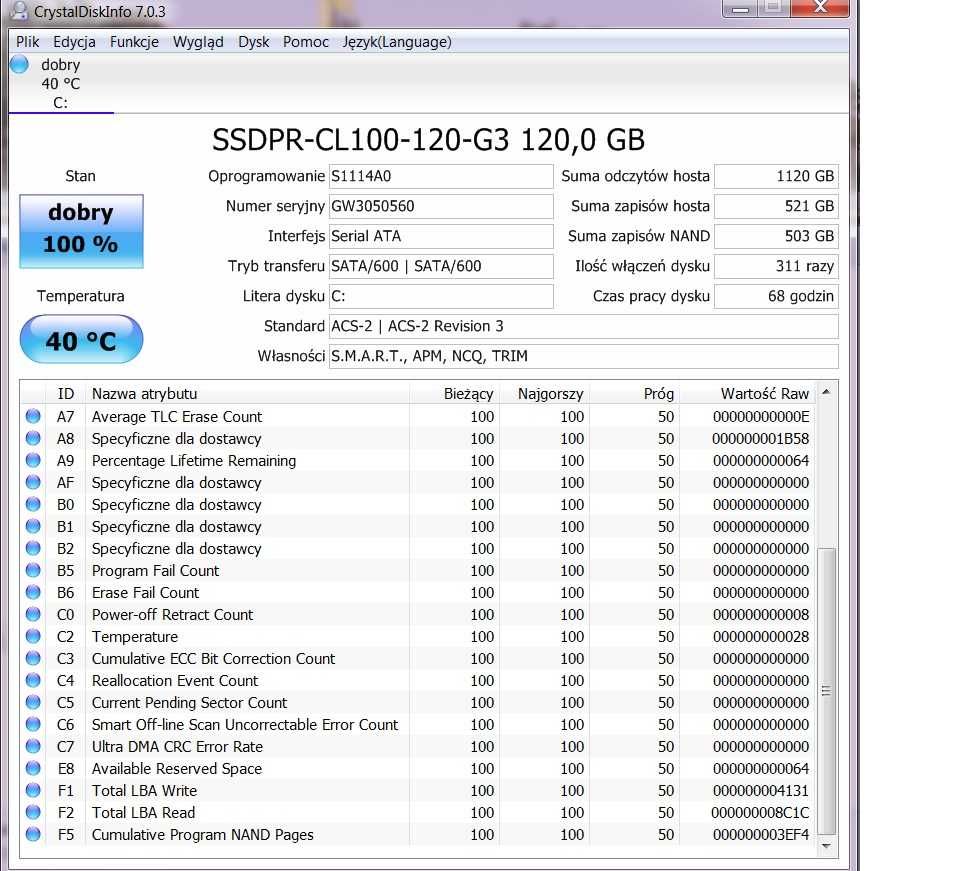Click status orb in the B2 row
Viewport: 960px width, 871px height.
(x=33, y=548)
